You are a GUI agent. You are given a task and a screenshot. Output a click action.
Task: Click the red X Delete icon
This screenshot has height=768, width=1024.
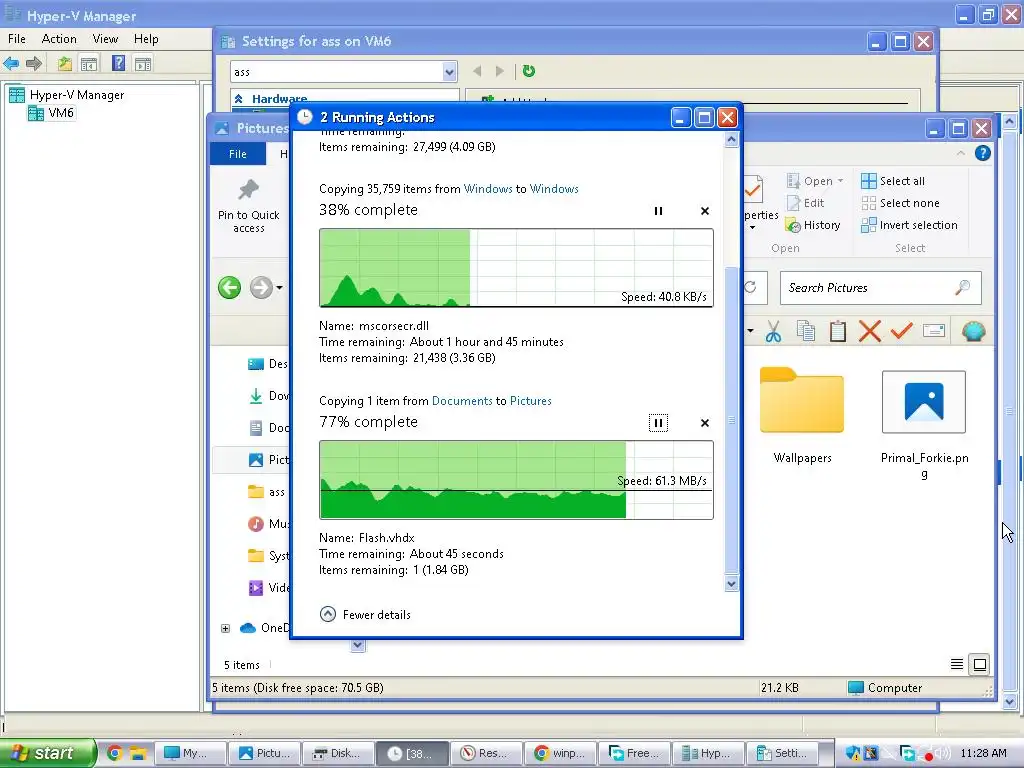tap(870, 331)
